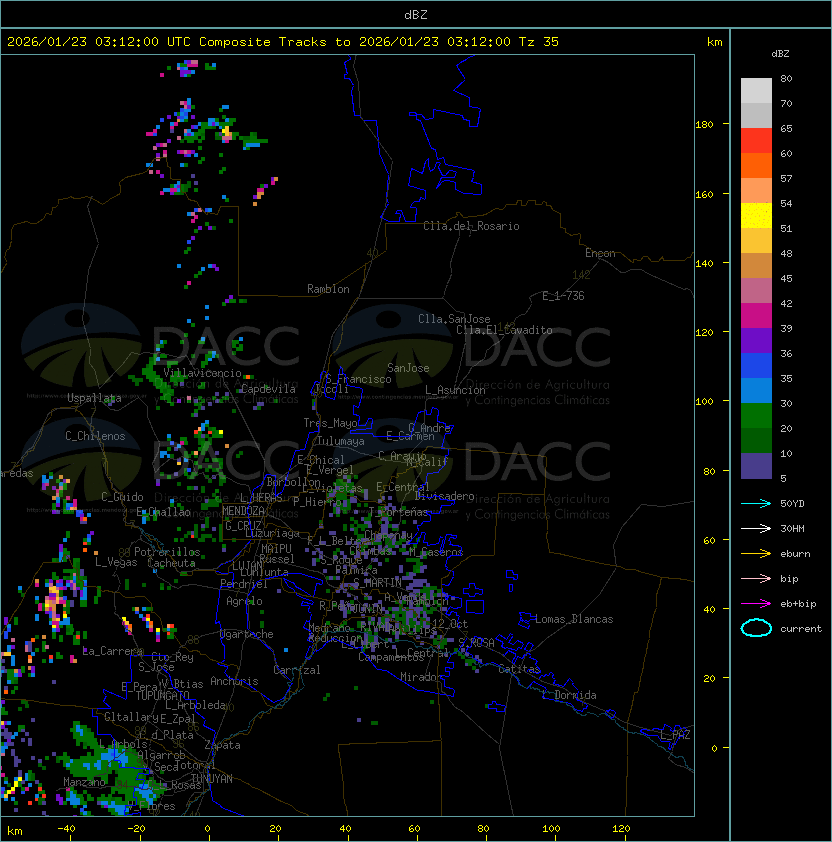Viewport: 832px width, 842px height.
Task: Click the 'Anchoris' map label
Action: pos(234,681)
